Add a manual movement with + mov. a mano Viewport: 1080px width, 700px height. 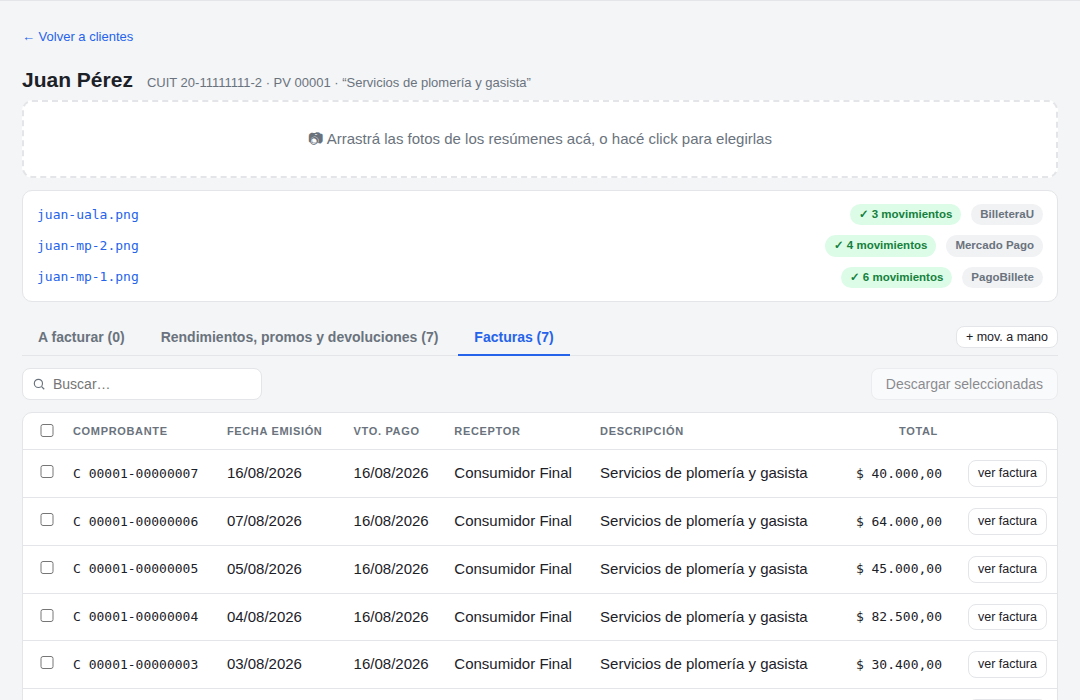[1006, 337]
